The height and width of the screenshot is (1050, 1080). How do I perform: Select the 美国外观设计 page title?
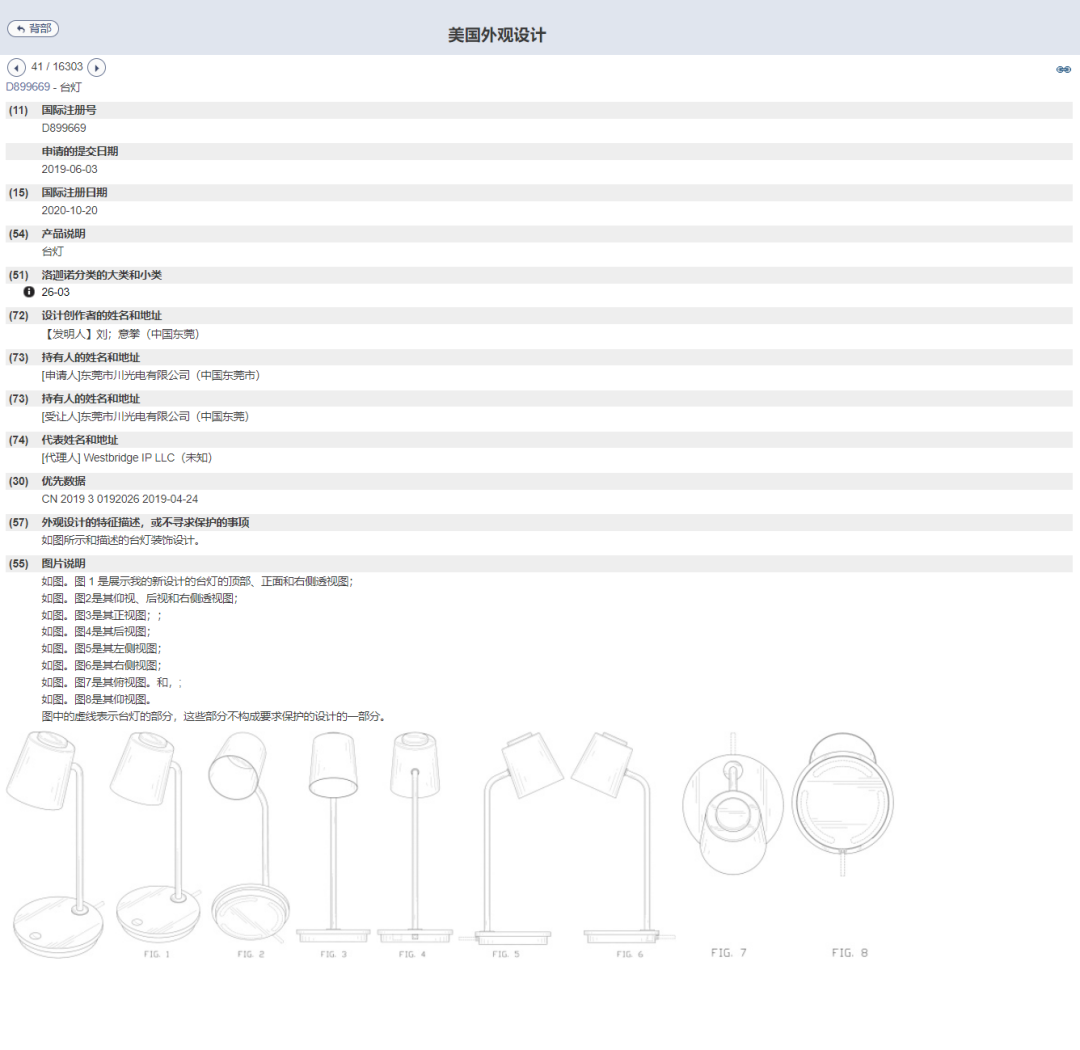coord(497,35)
